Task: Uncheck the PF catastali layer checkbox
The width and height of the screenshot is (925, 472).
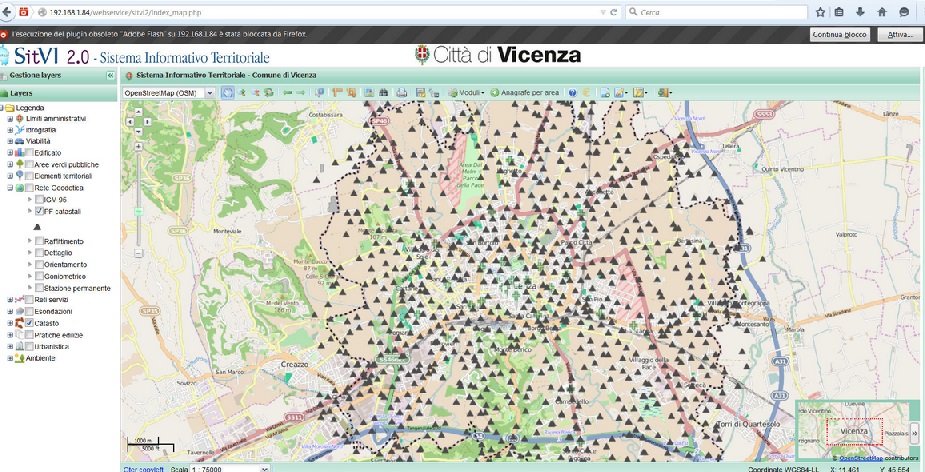Action: pos(38,213)
